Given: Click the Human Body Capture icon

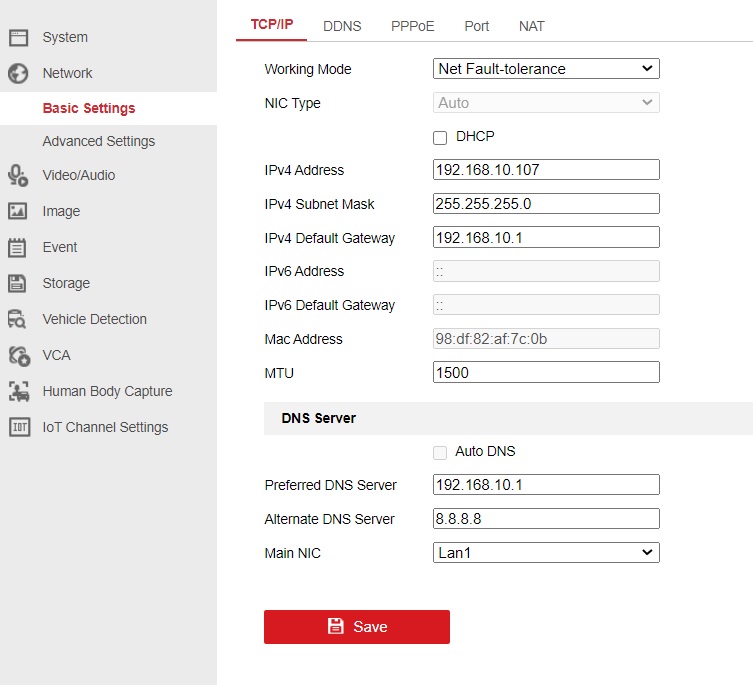Looking at the screenshot, I should point(18,391).
